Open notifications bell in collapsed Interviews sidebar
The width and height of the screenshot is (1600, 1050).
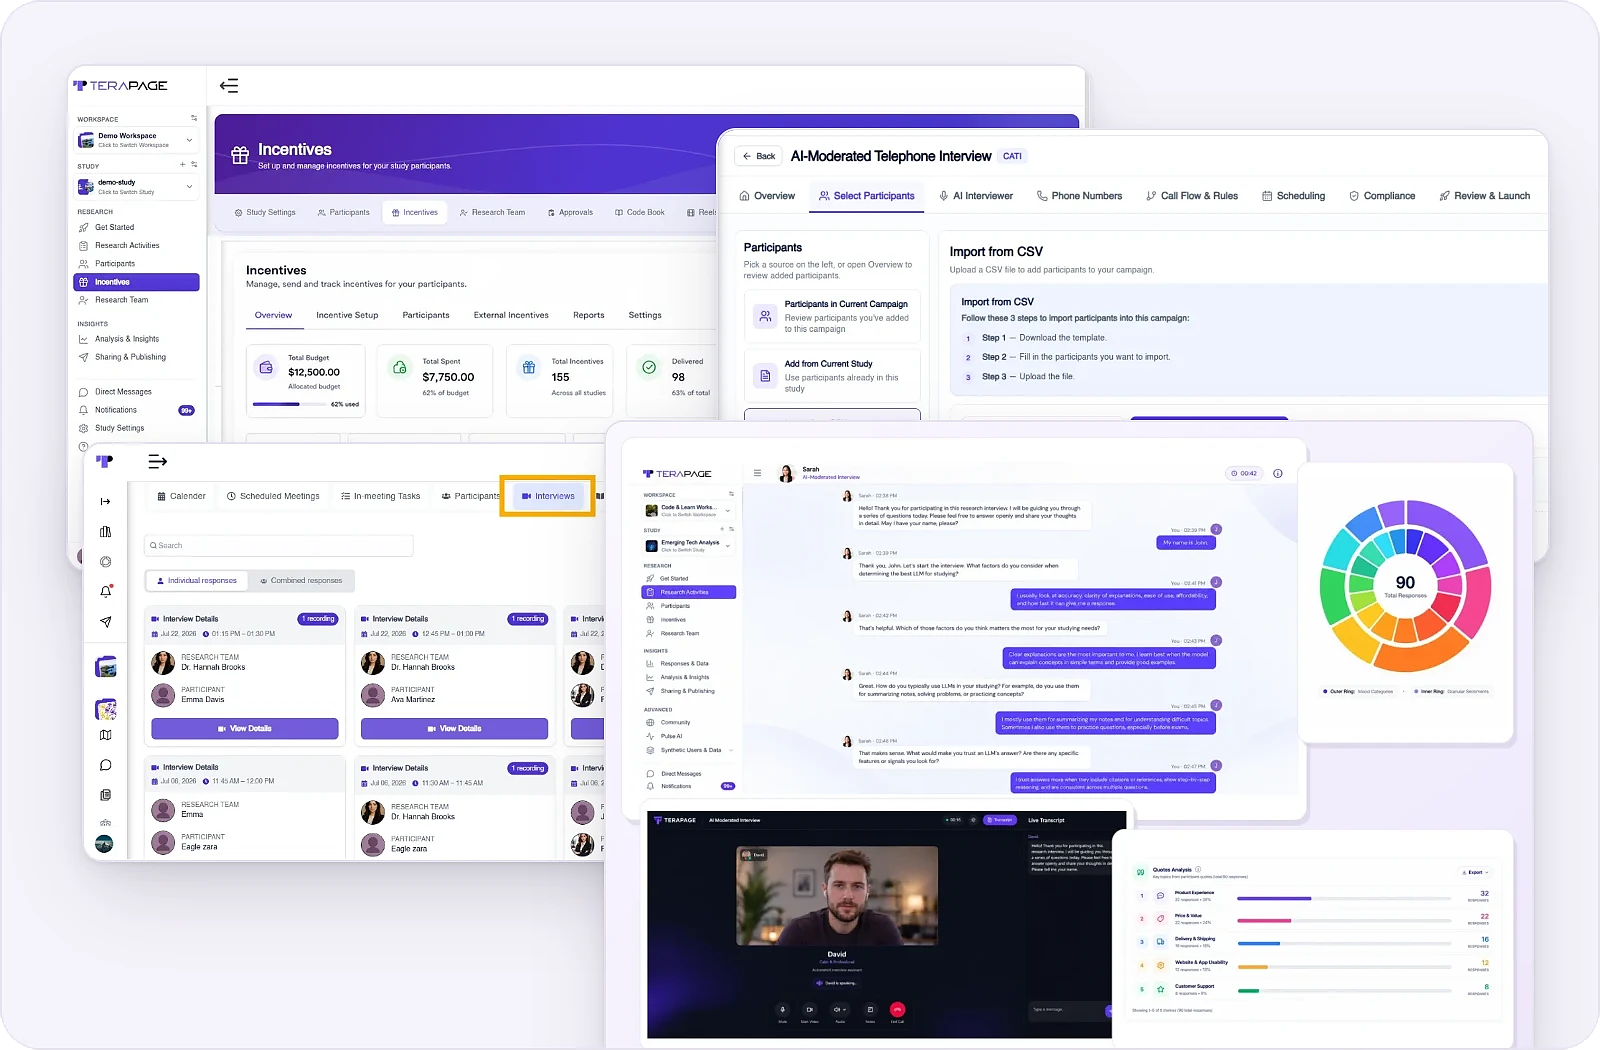tap(106, 592)
